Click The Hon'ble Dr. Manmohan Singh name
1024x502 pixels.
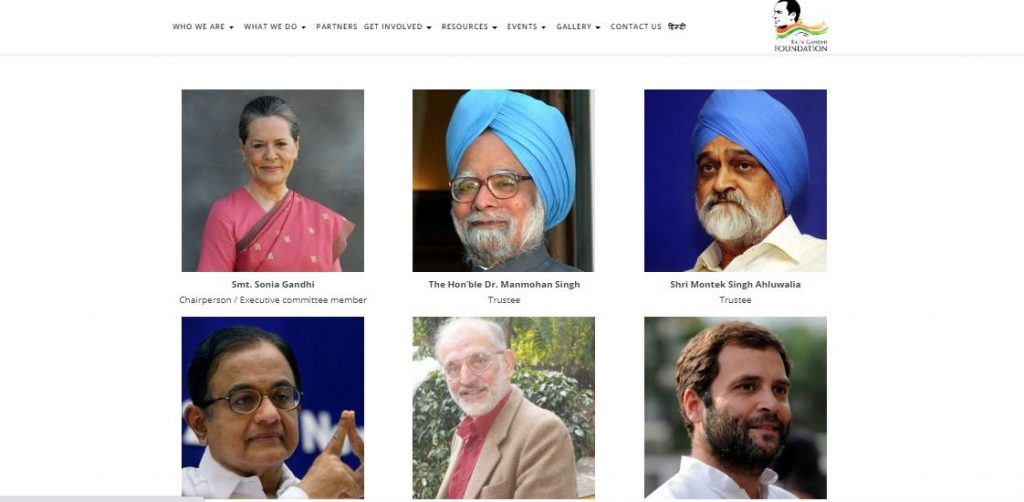(x=504, y=285)
